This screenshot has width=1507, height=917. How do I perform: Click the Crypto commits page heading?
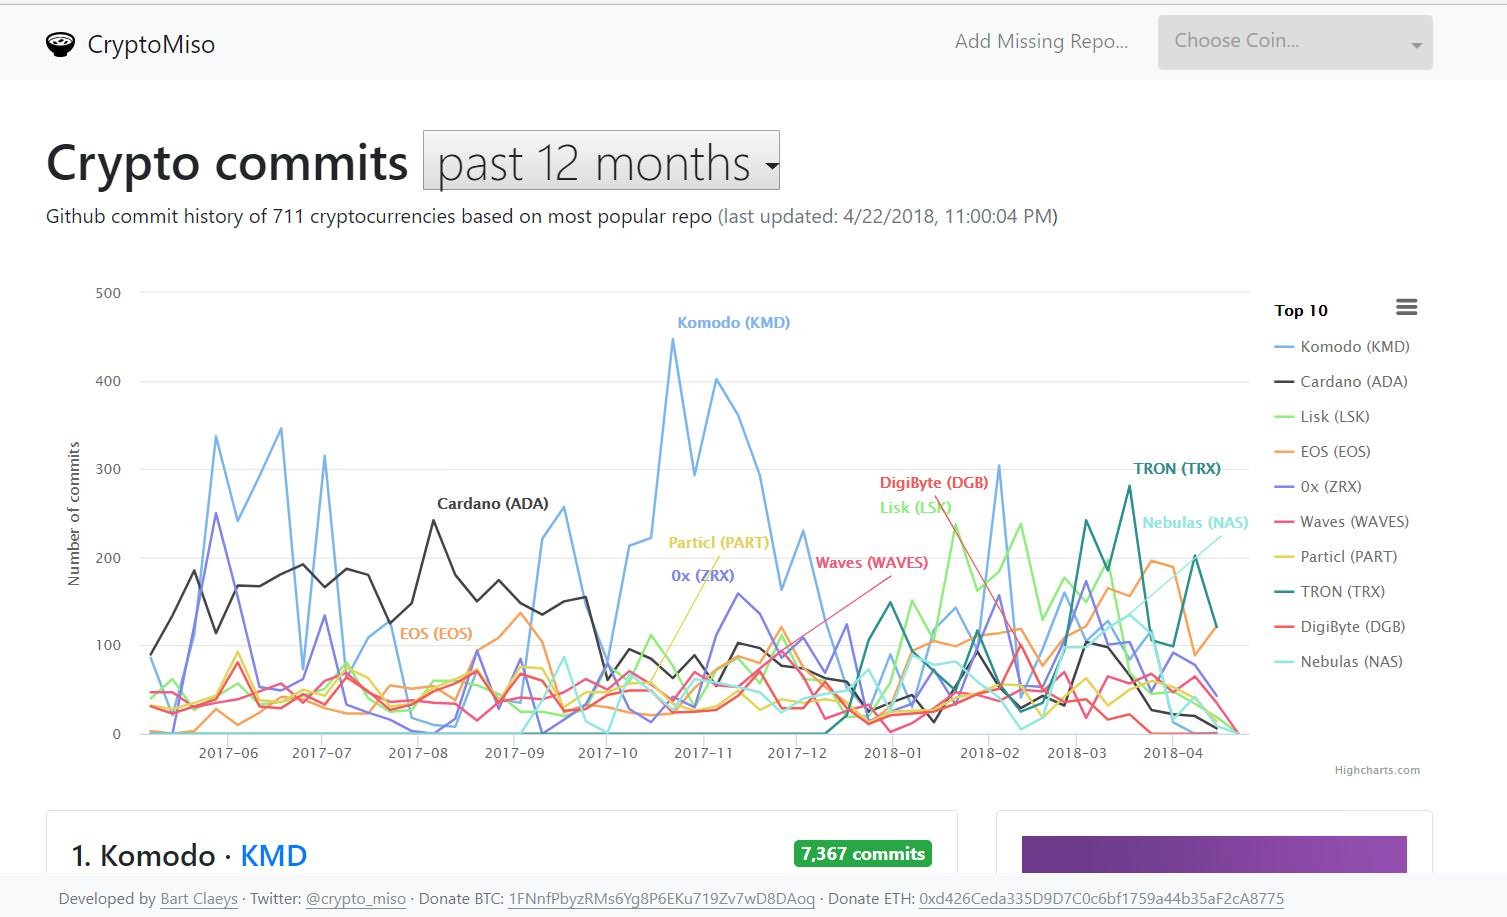tap(227, 162)
